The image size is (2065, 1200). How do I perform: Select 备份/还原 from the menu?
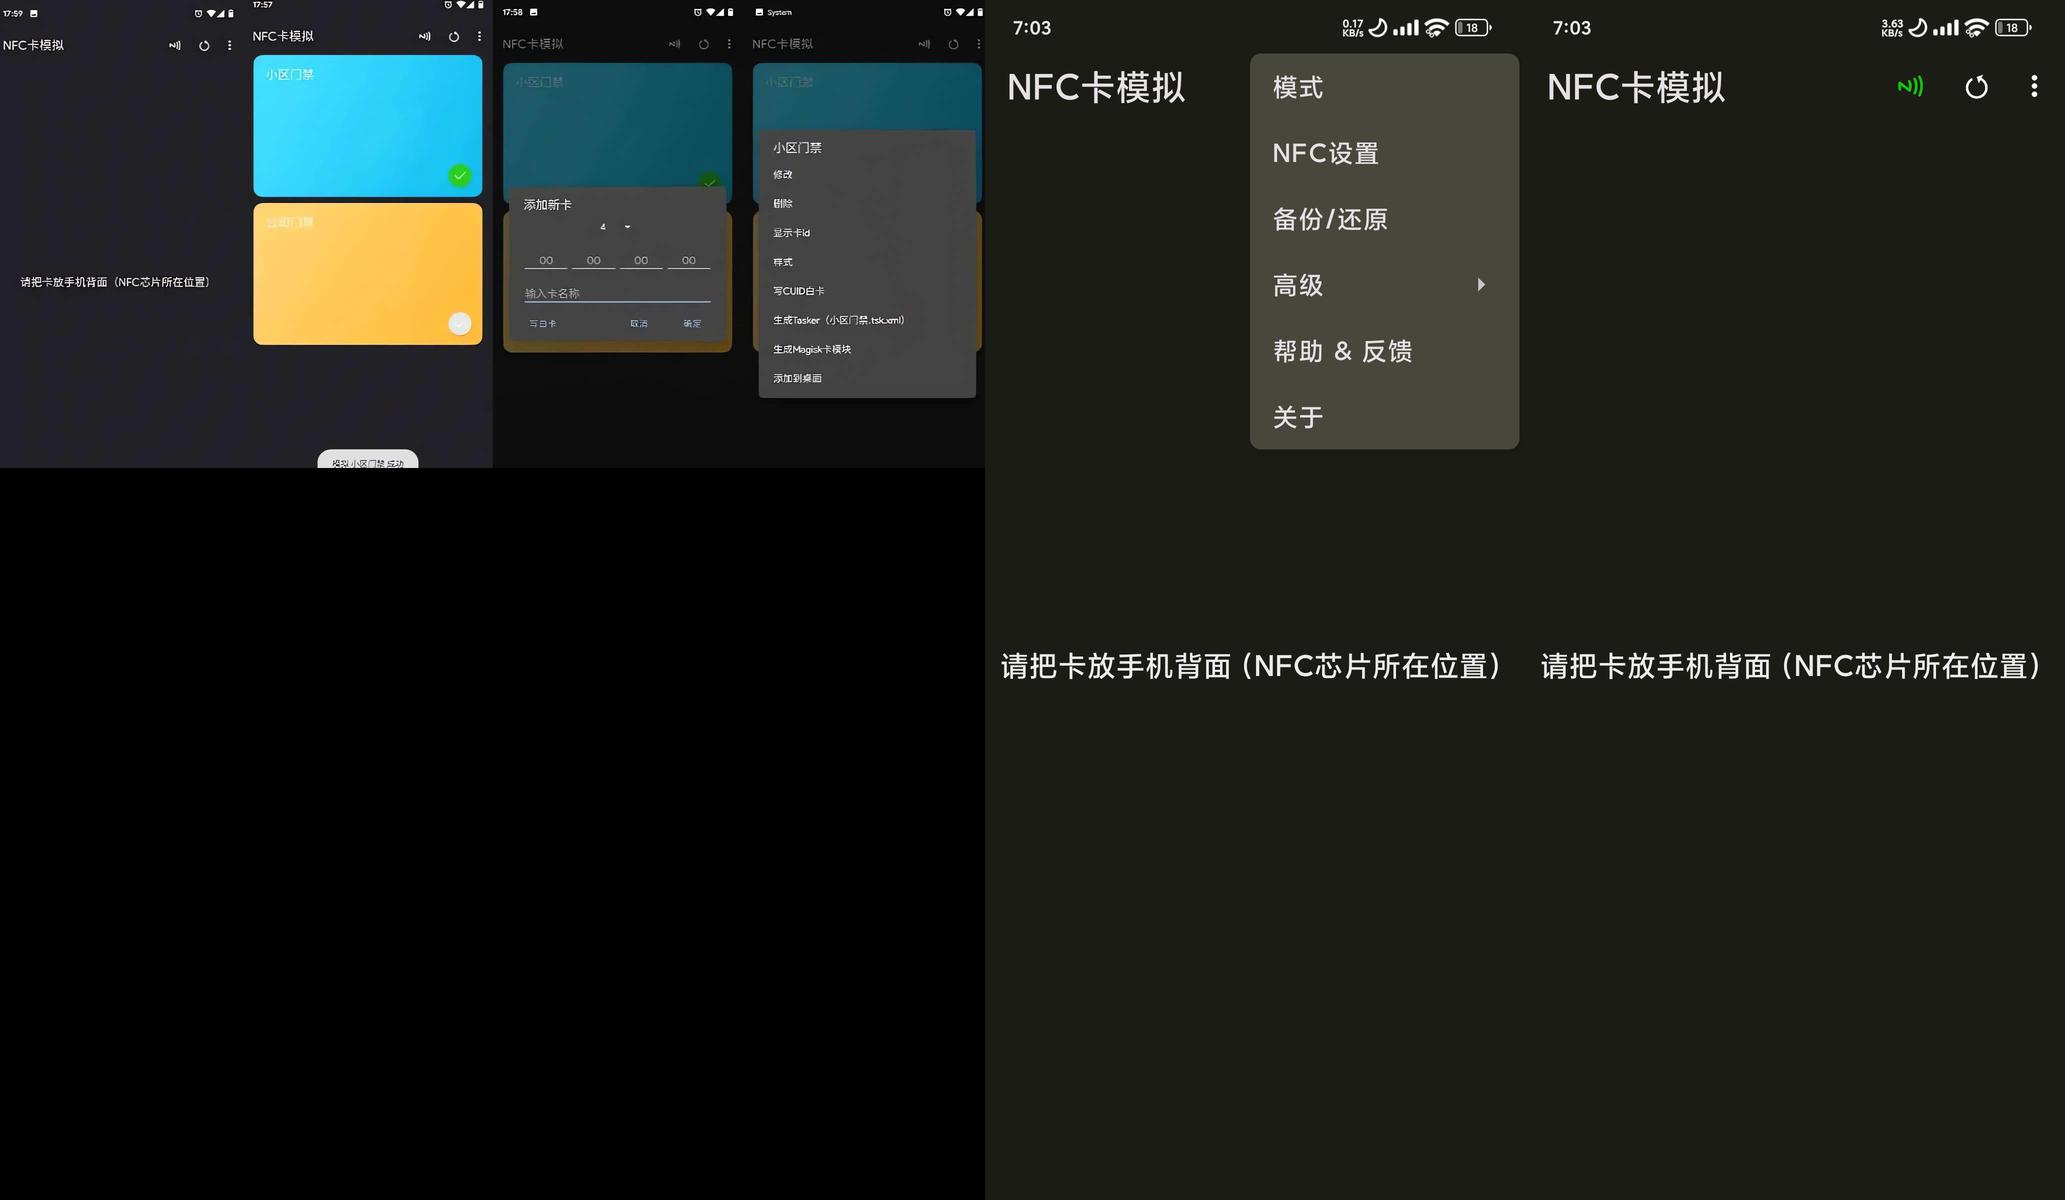1330,219
